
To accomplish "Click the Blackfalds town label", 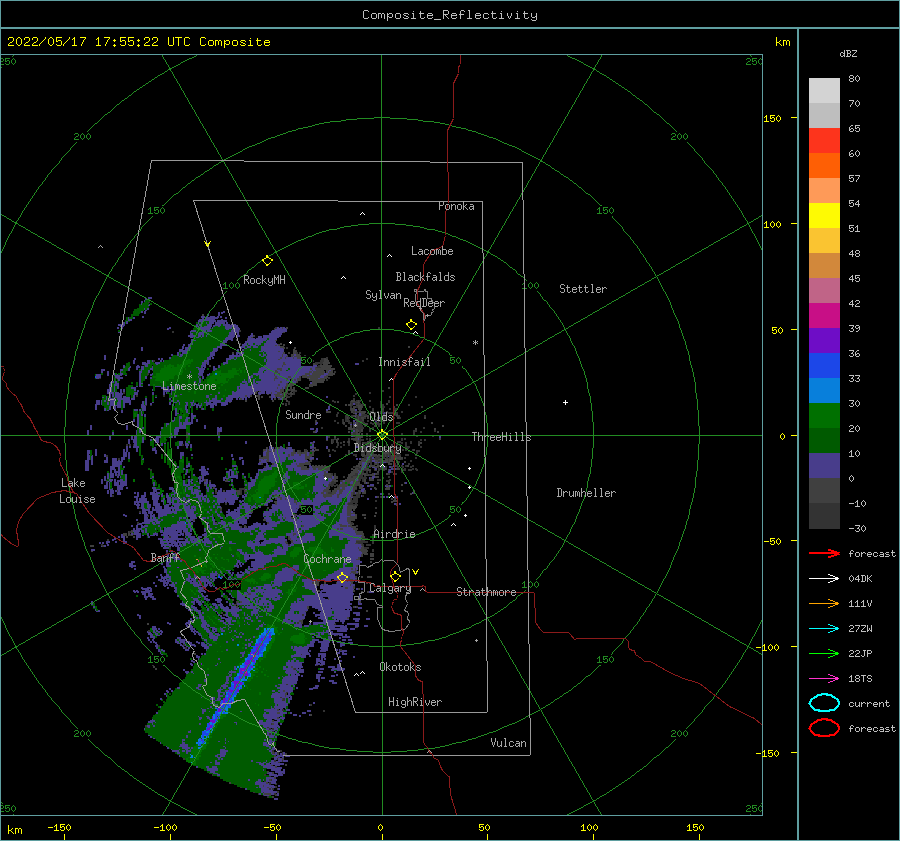I will click(425, 277).
